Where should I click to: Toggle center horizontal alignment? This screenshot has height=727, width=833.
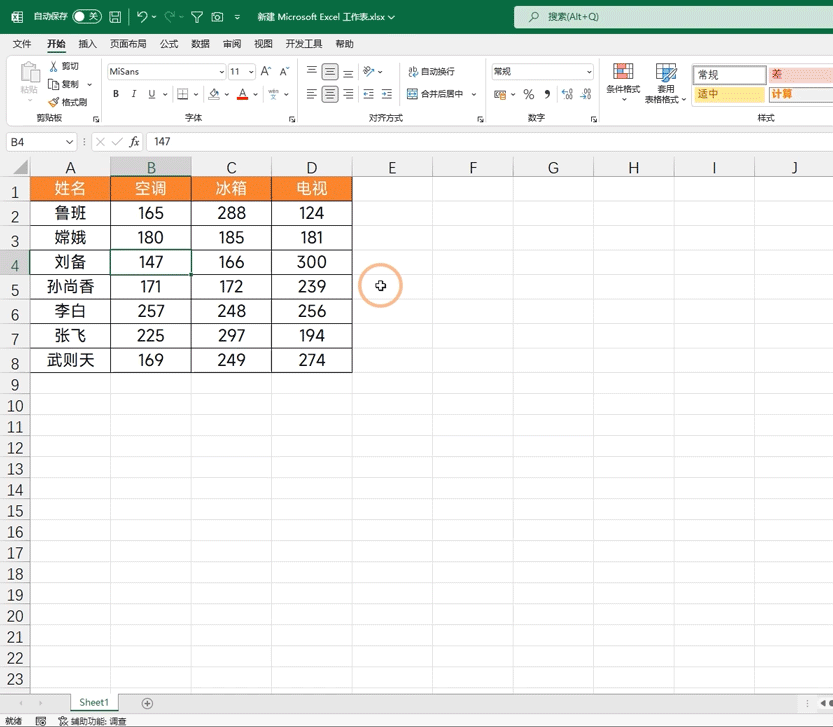click(330, 94)
